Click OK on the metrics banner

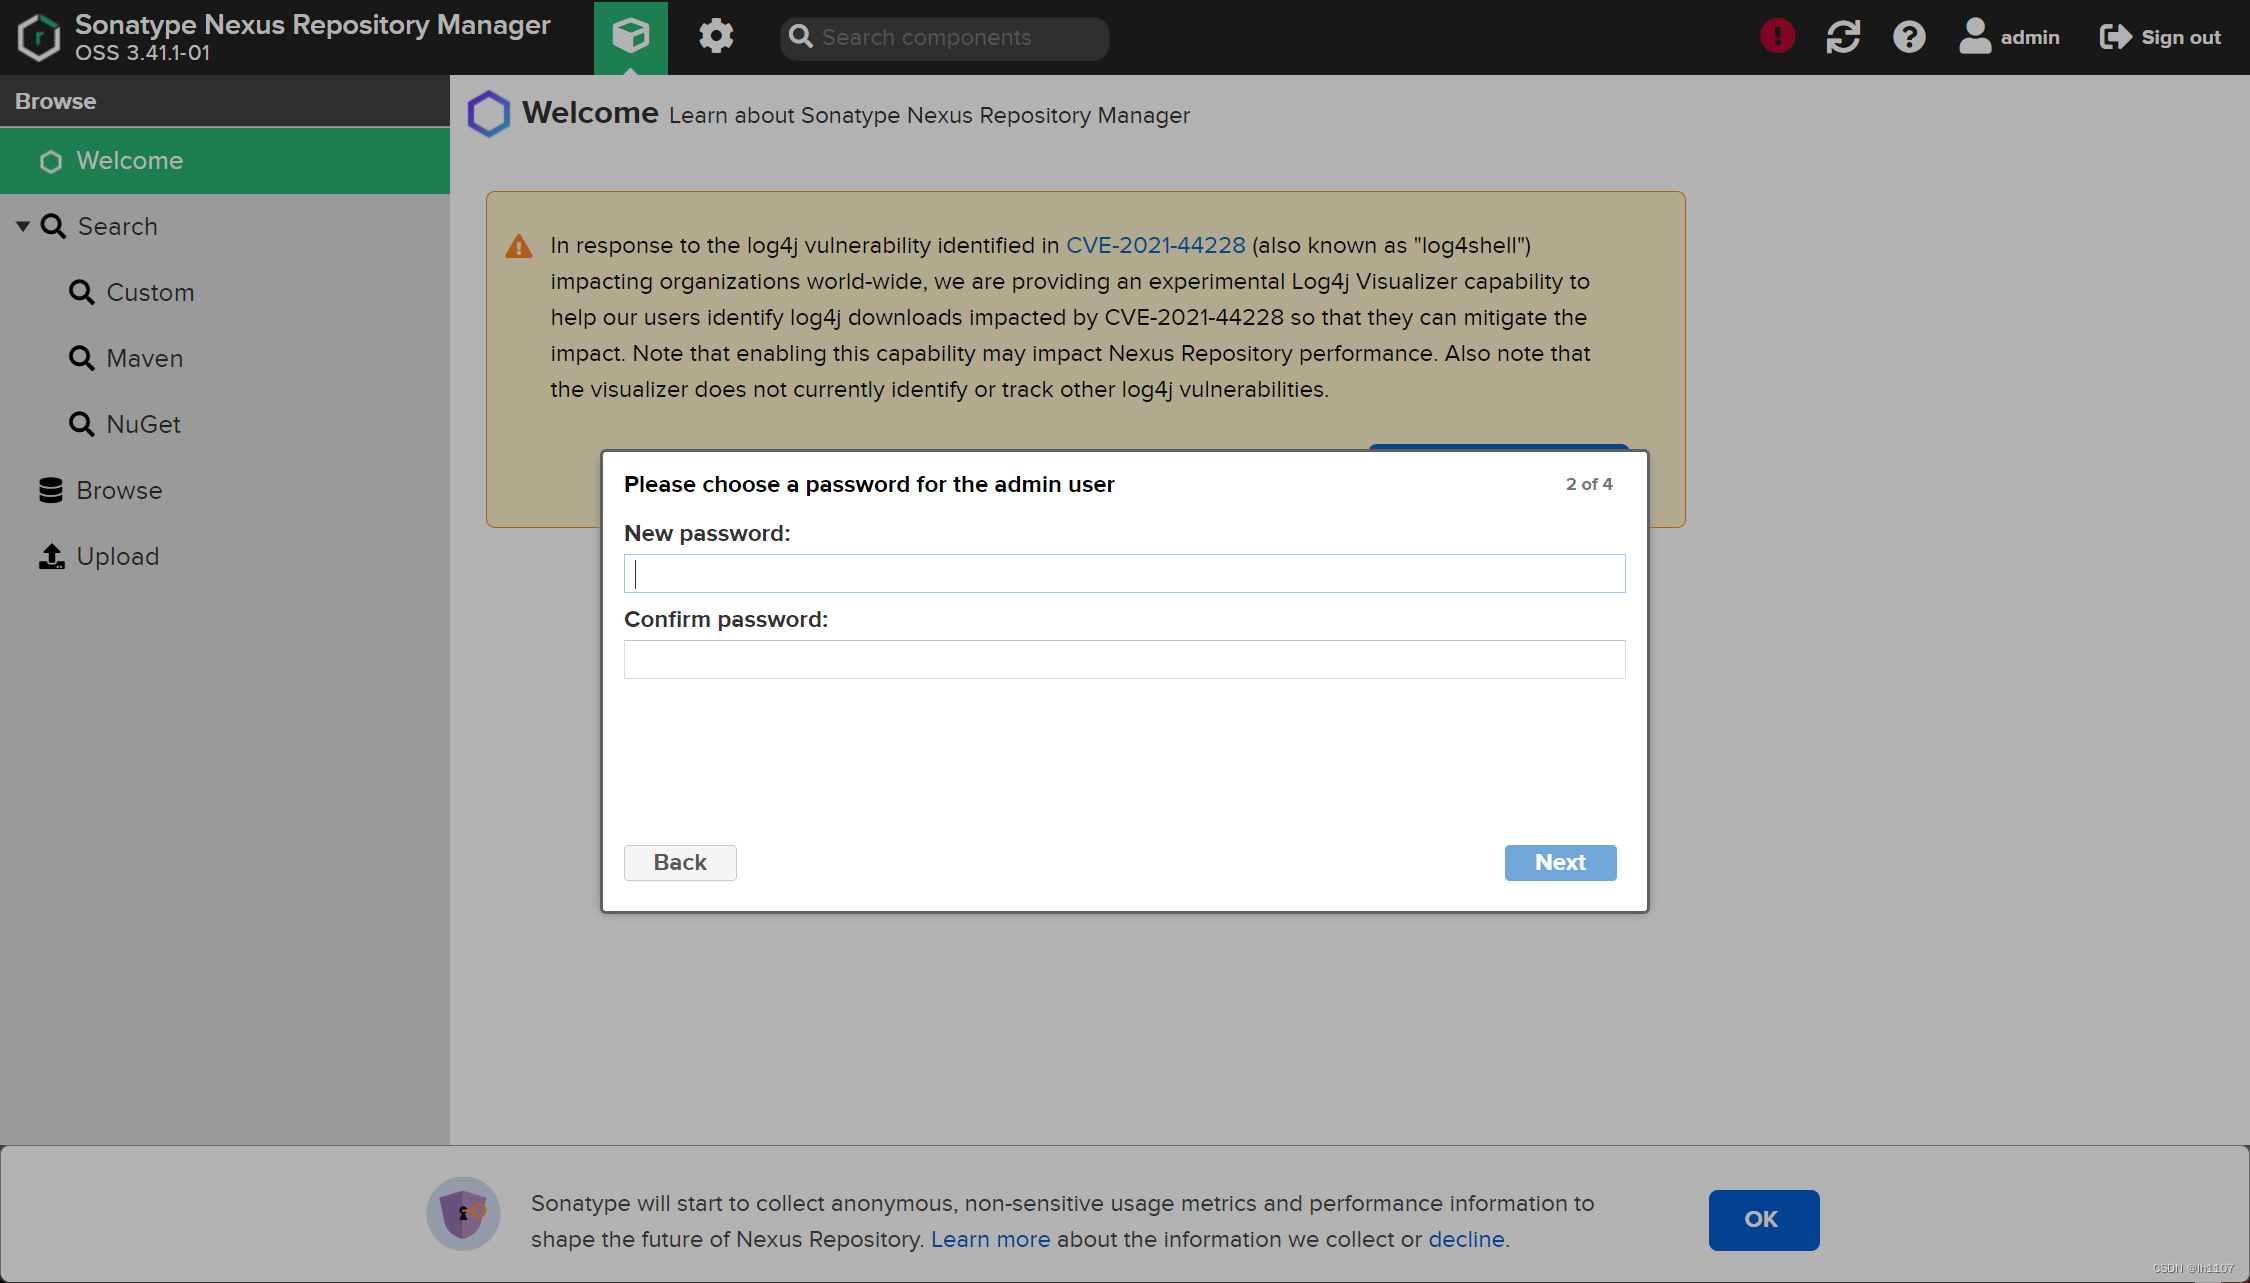1763,1220
